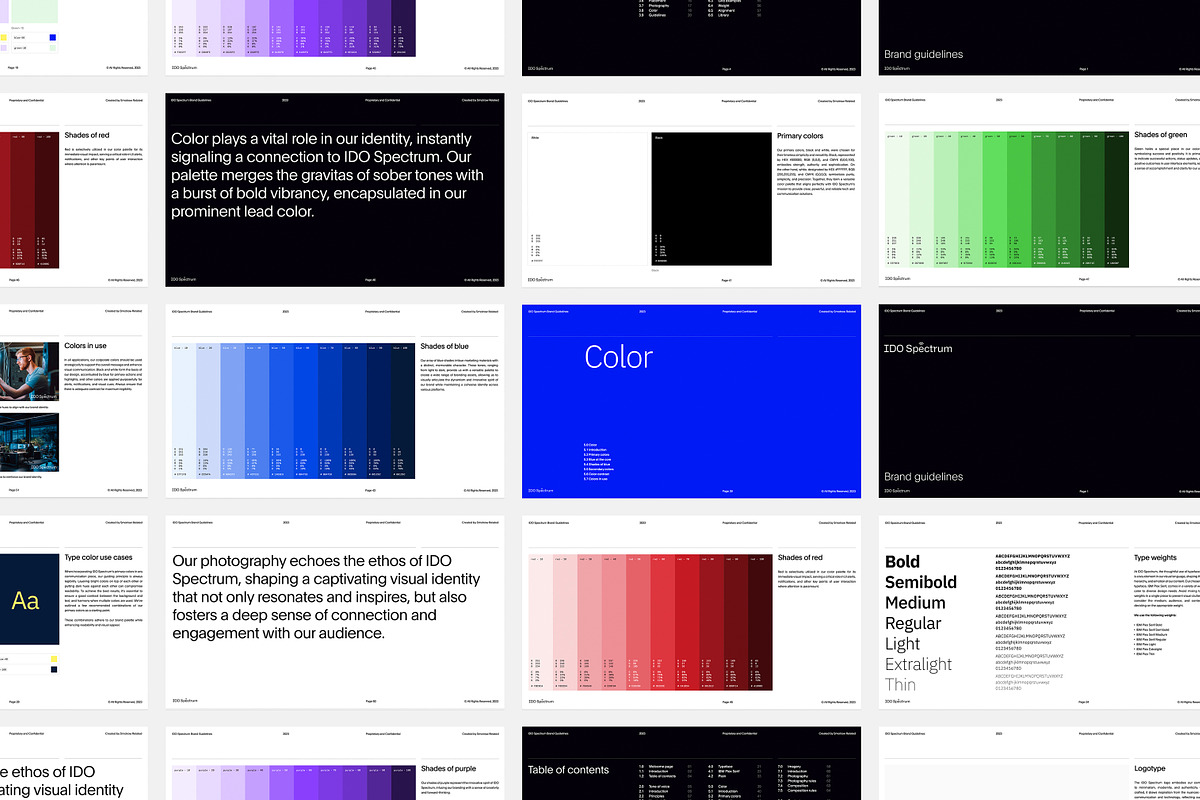
Task: Click the "Extralight" weight sample
Action: (919, 664)
